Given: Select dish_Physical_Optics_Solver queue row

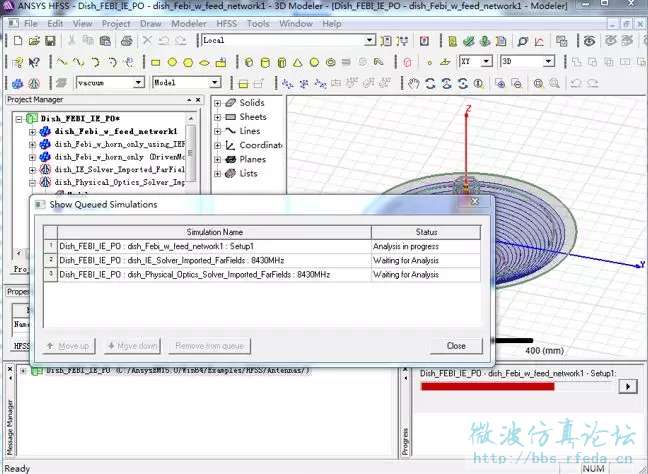Looking at the screenshot, I should point(262,274).
